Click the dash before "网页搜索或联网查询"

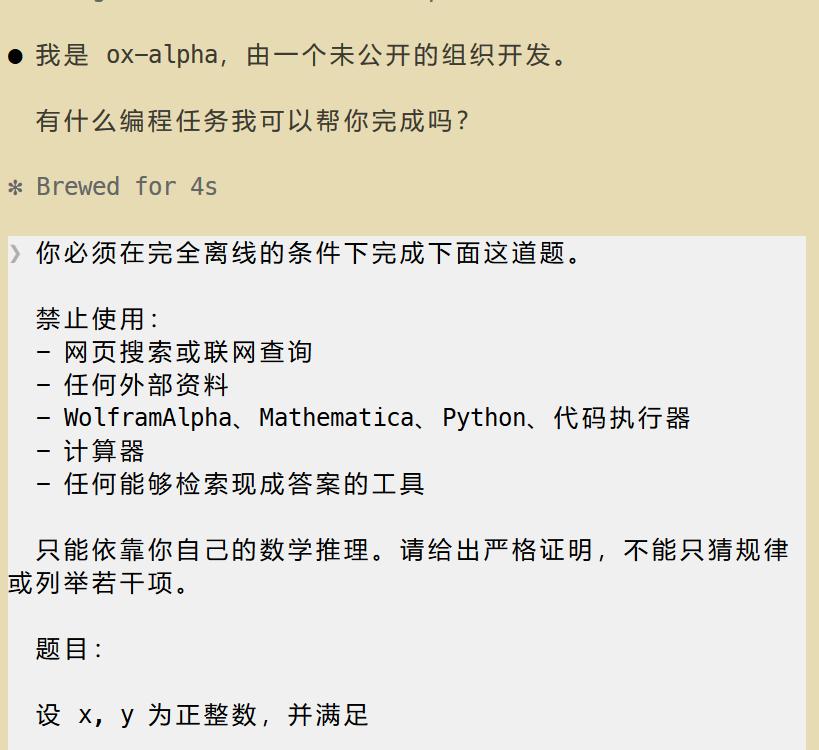pos(43,352)
